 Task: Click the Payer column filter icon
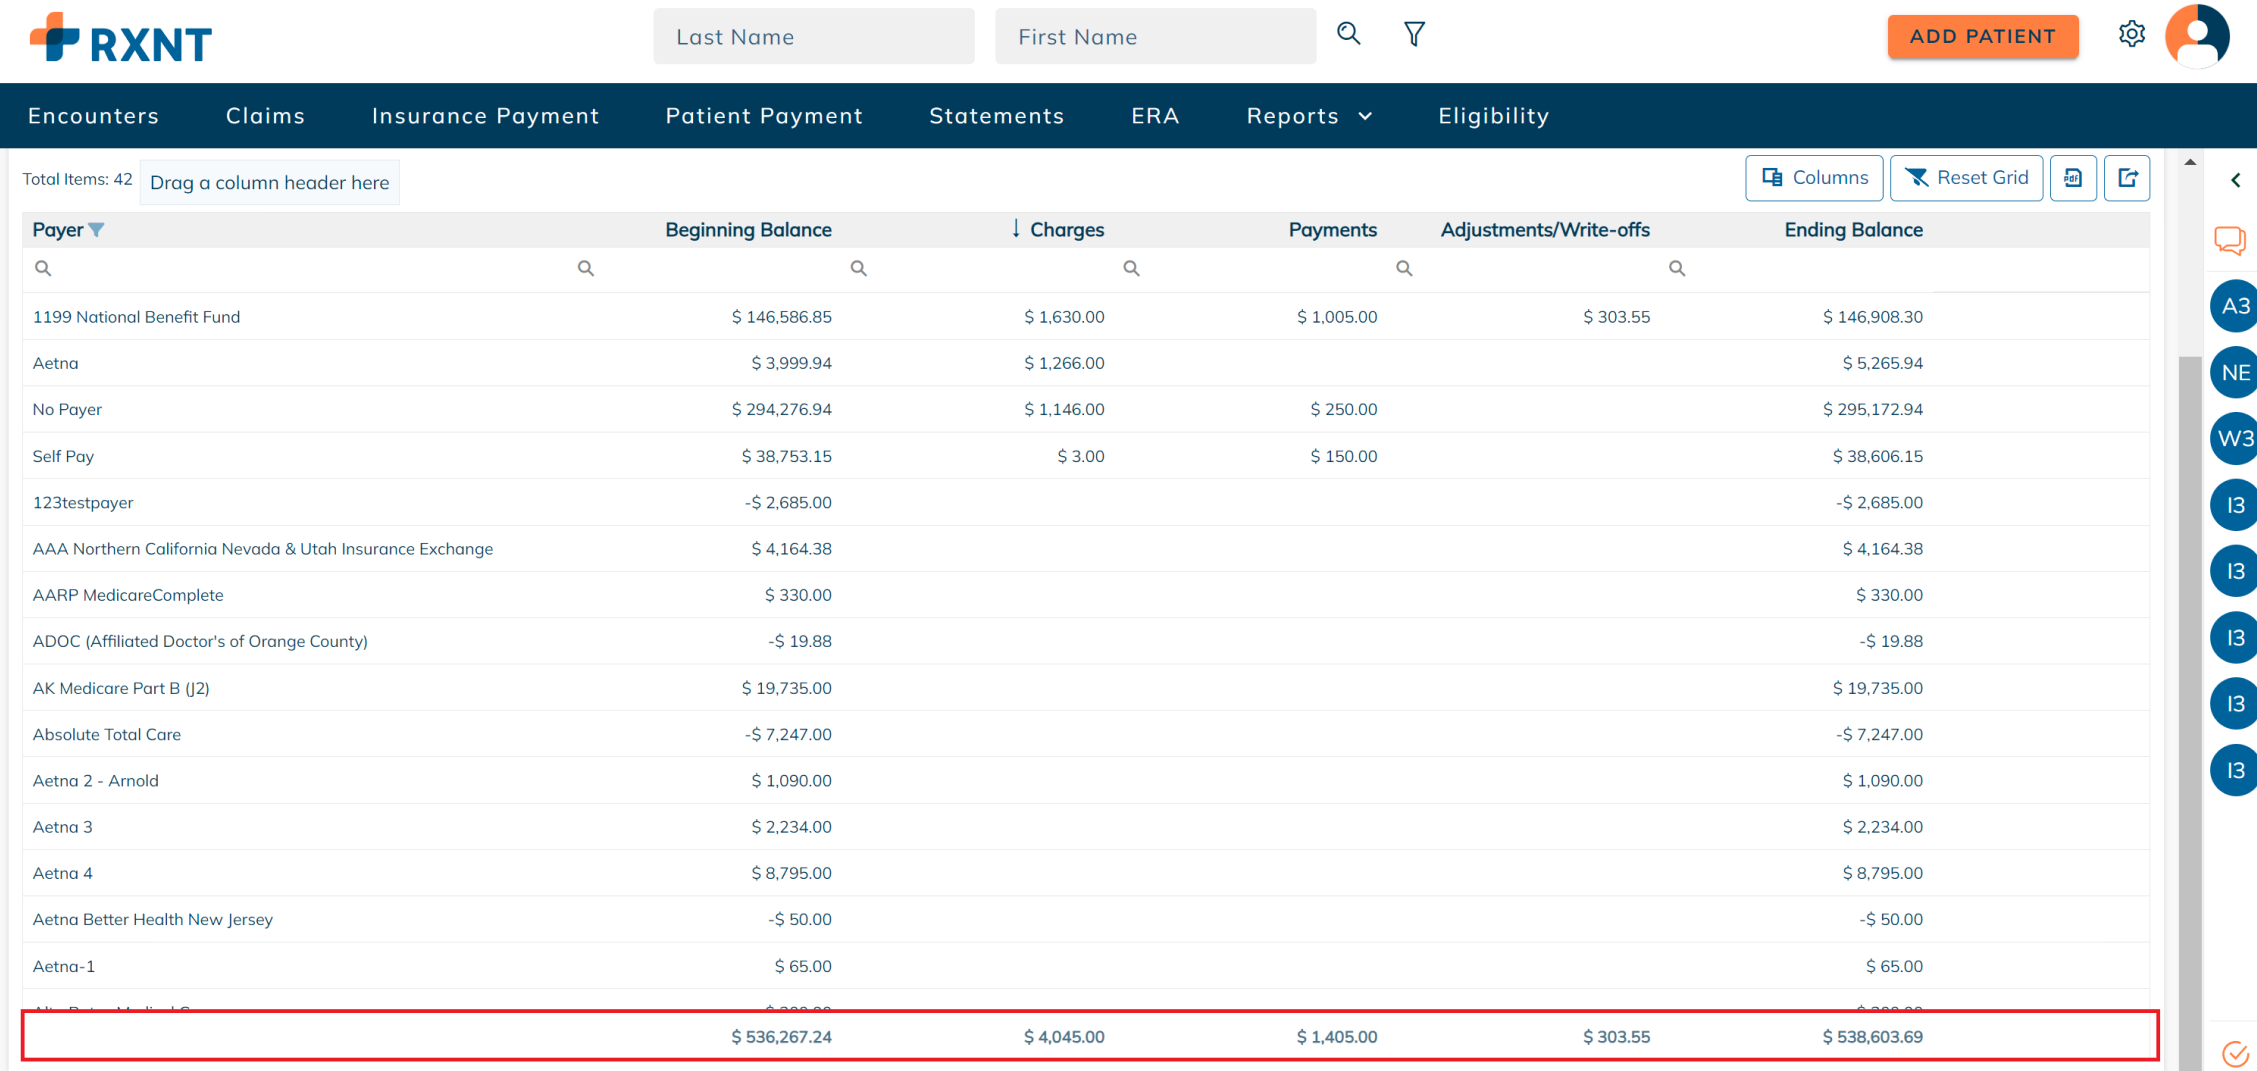[96, 230]
